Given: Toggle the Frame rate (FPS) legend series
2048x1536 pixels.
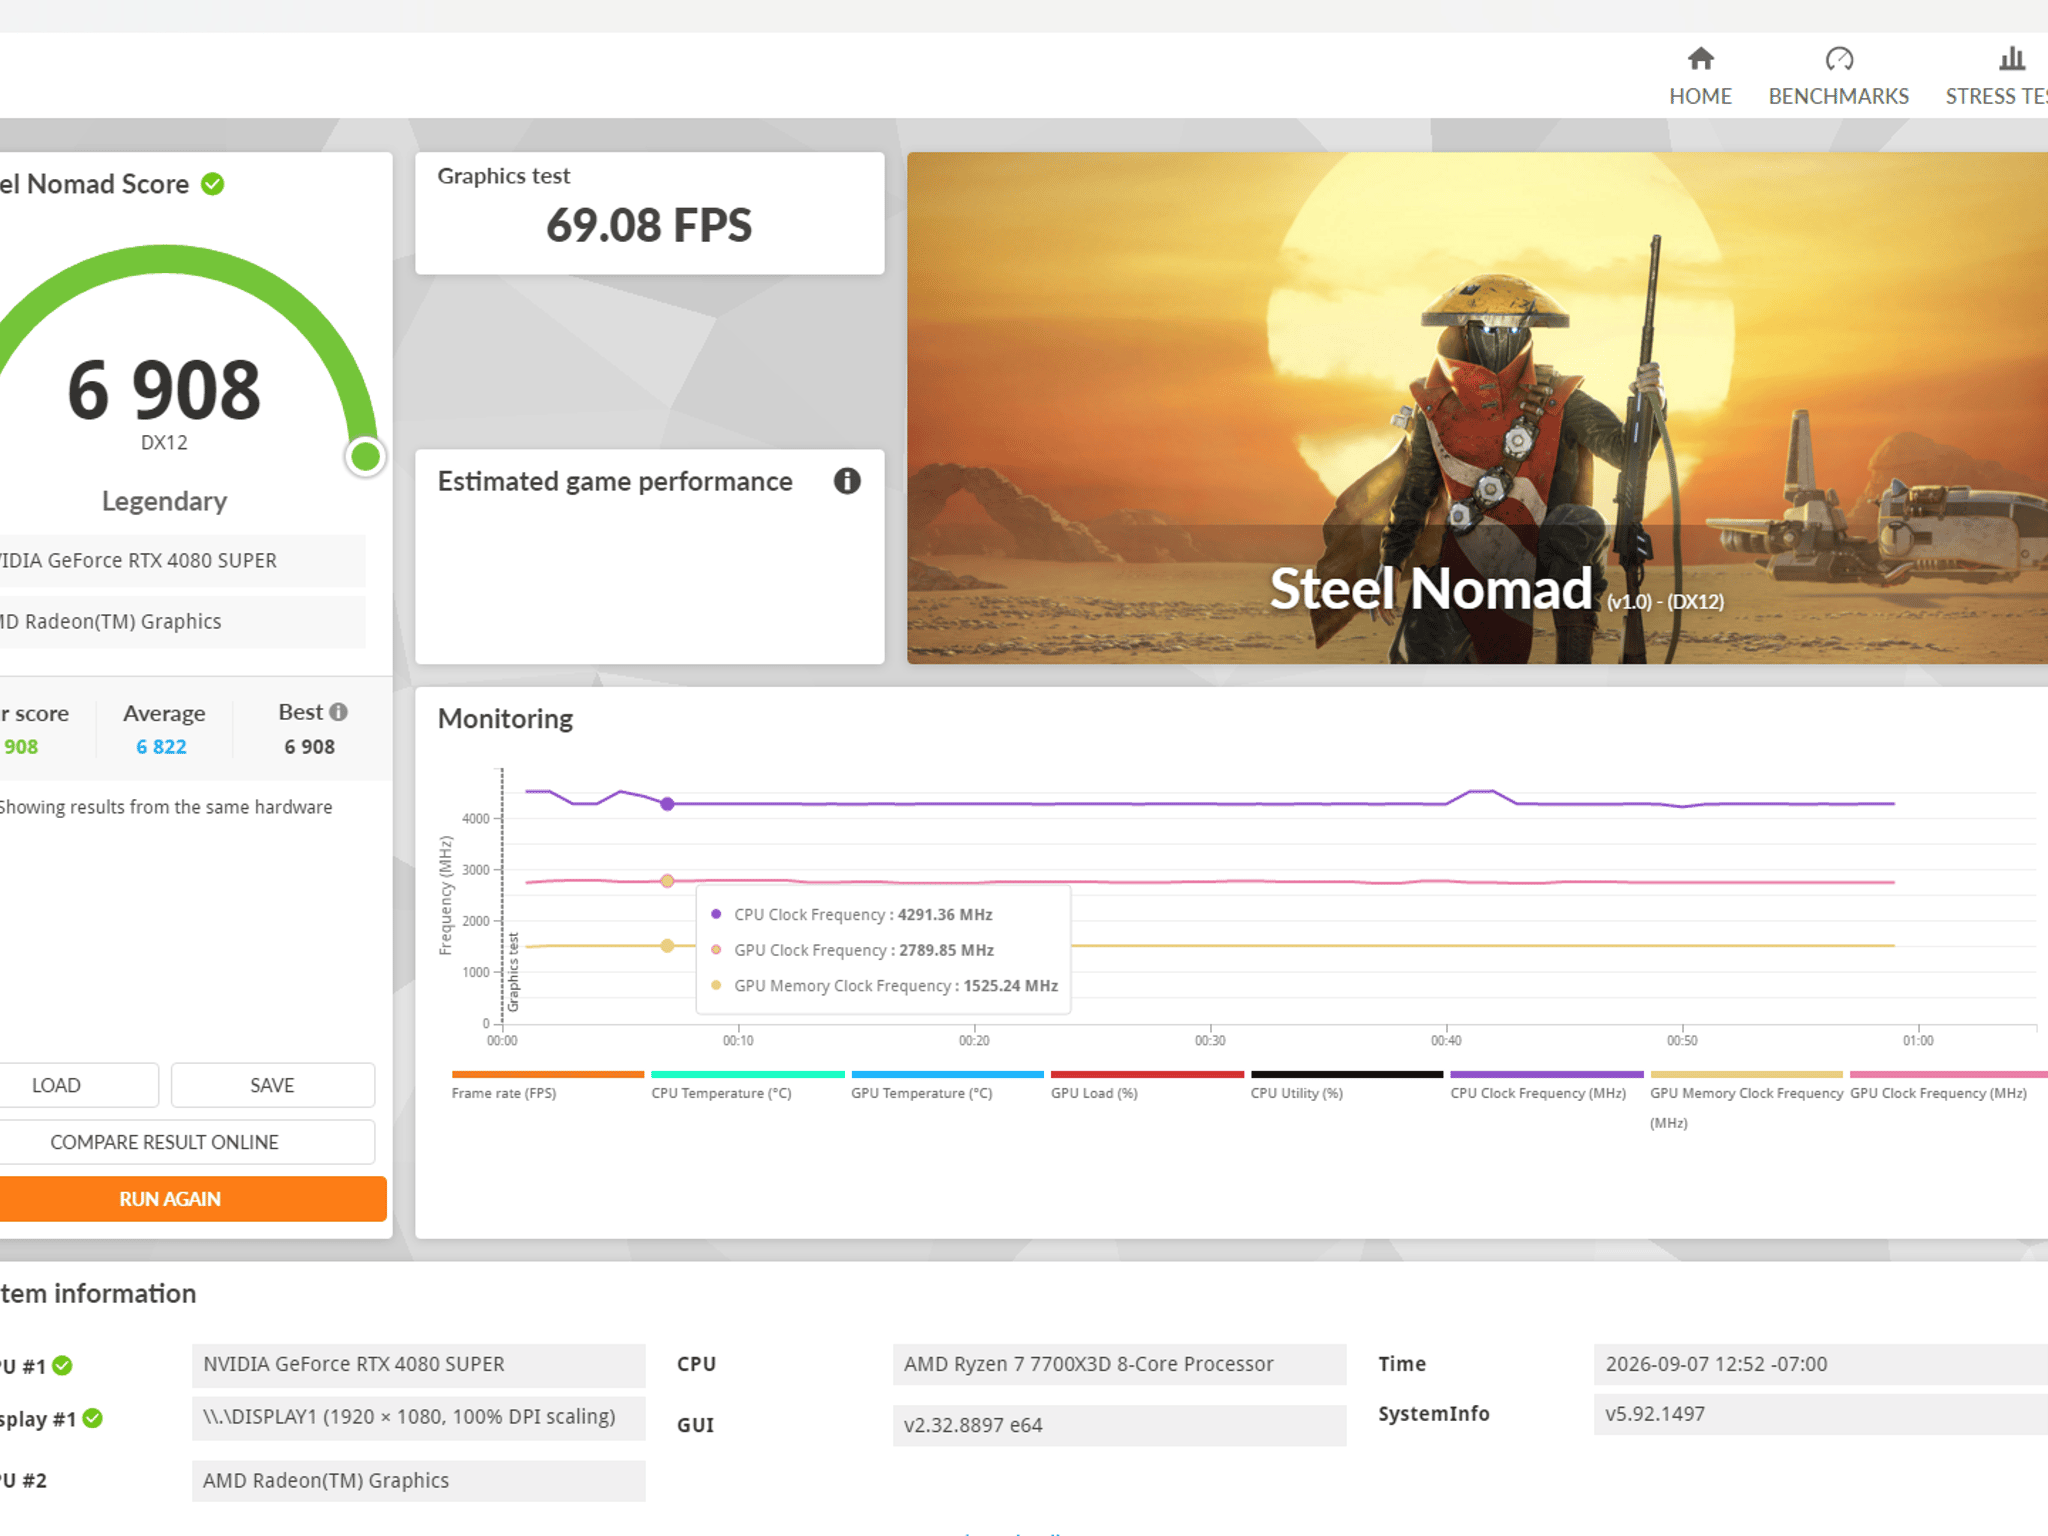Looking at the screenshot, I should (547, 1086).
